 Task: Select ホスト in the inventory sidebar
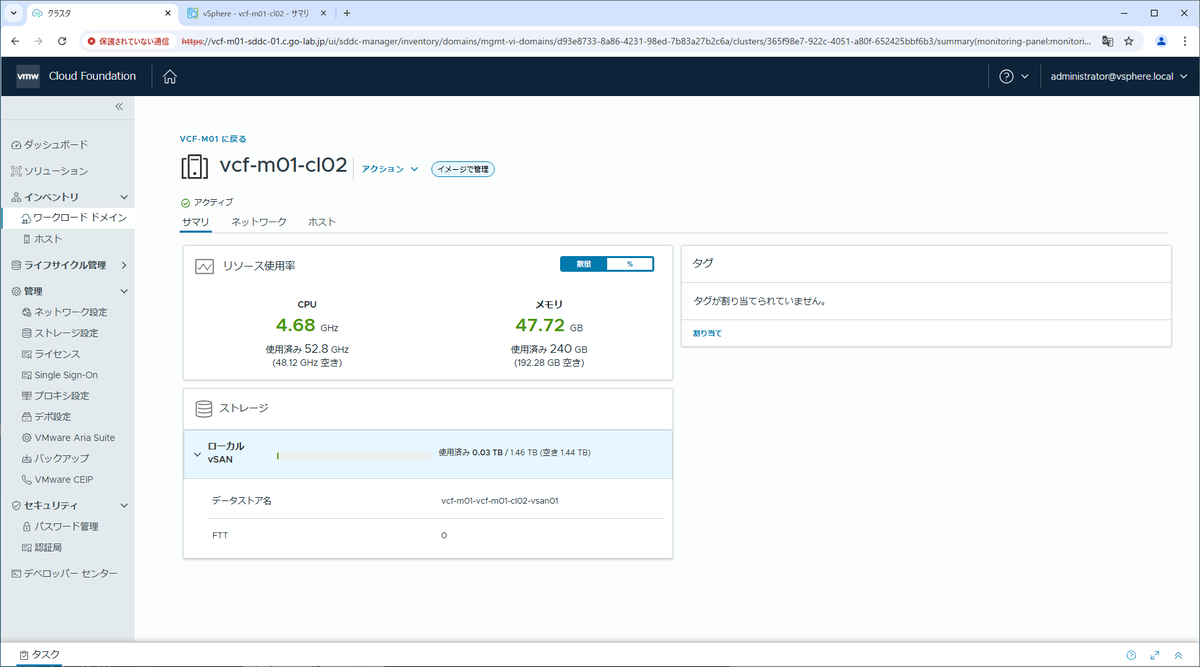(42, 239)
